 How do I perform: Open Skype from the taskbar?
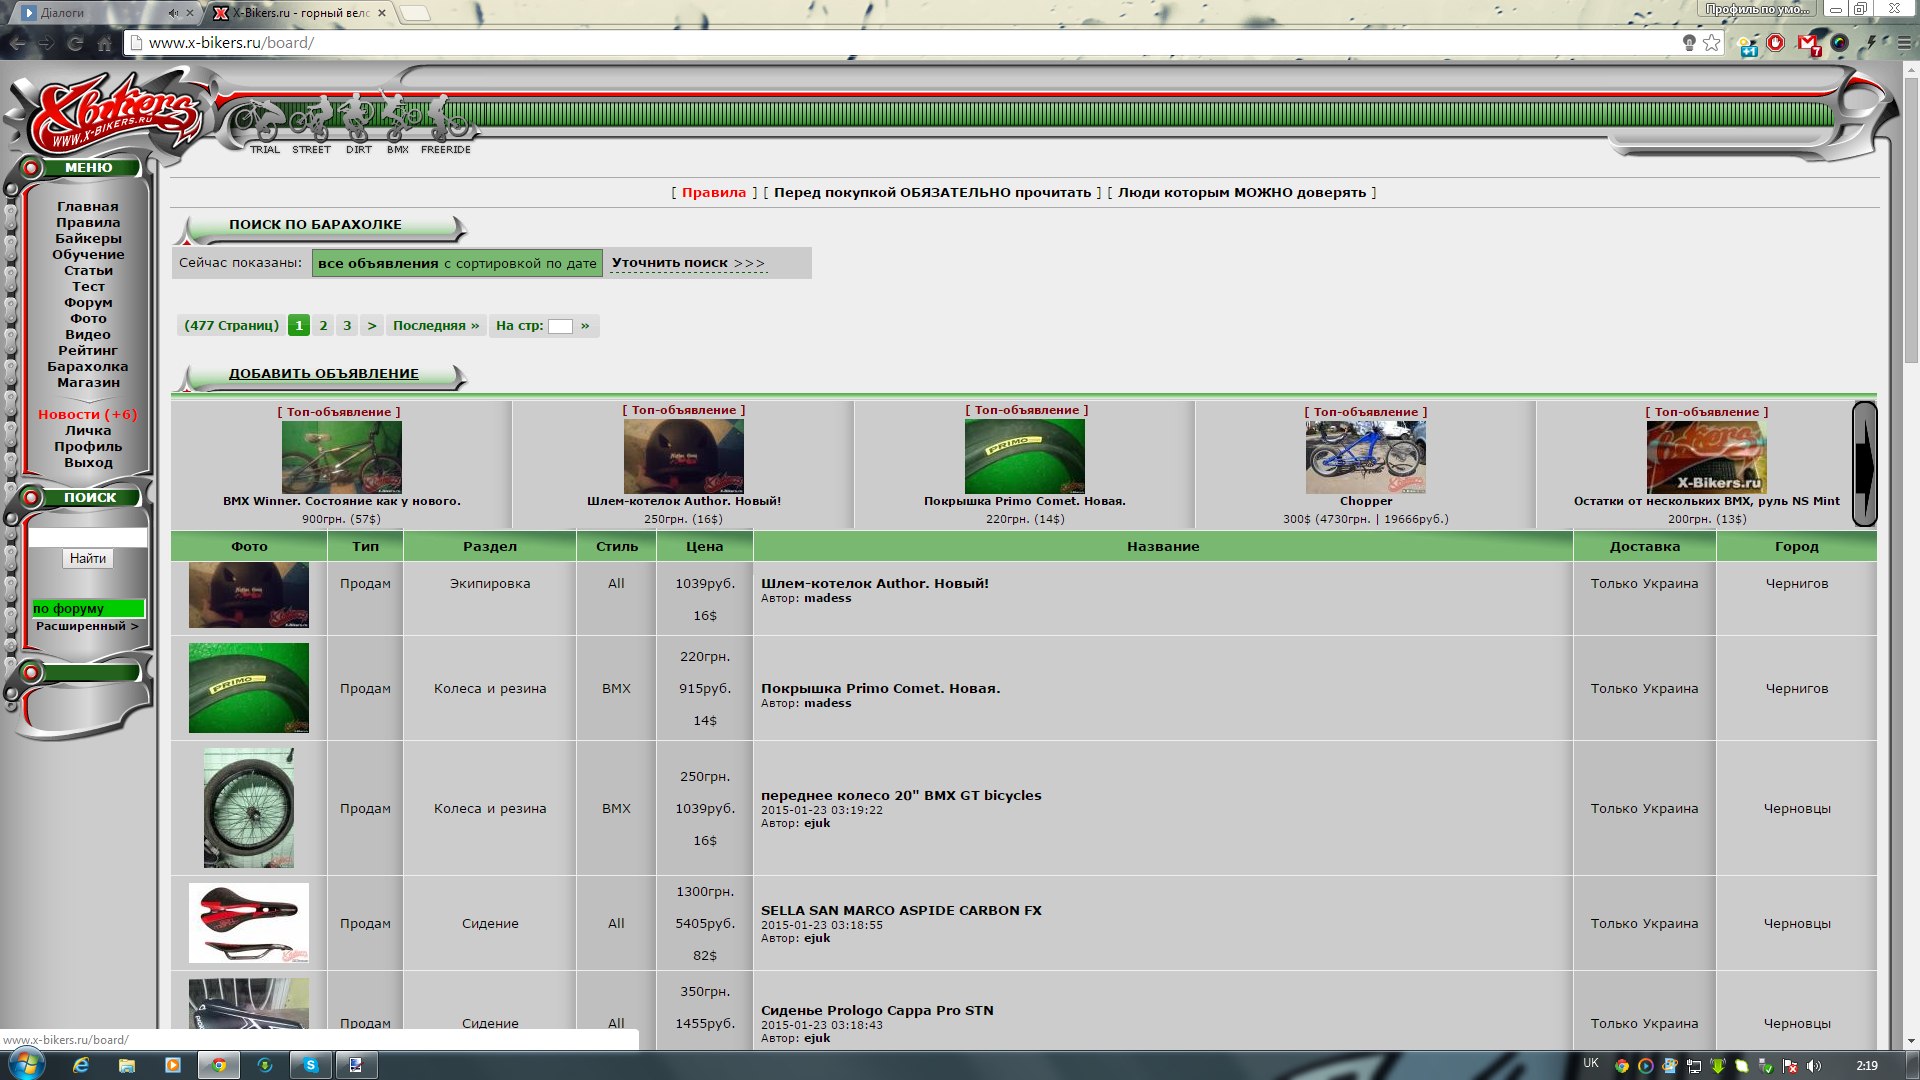(310, 1065)
